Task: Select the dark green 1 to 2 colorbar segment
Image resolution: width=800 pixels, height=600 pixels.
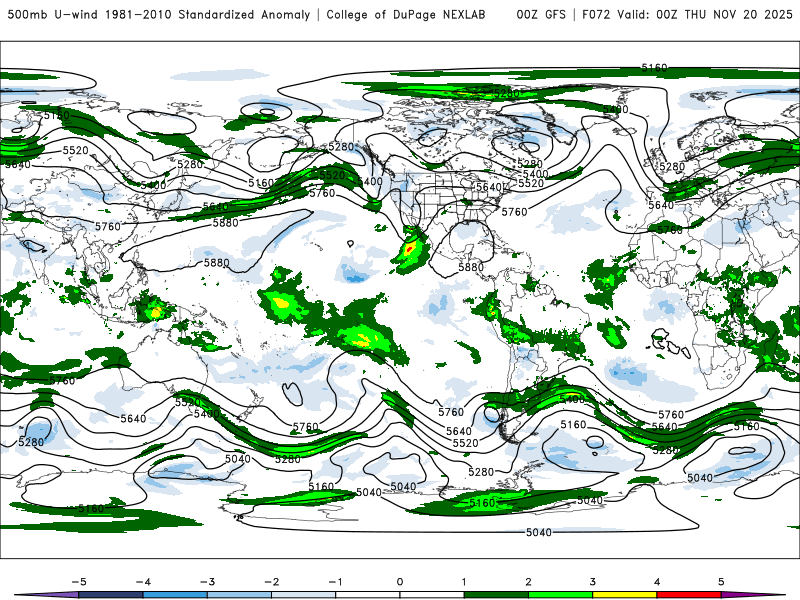Action: 496,595
